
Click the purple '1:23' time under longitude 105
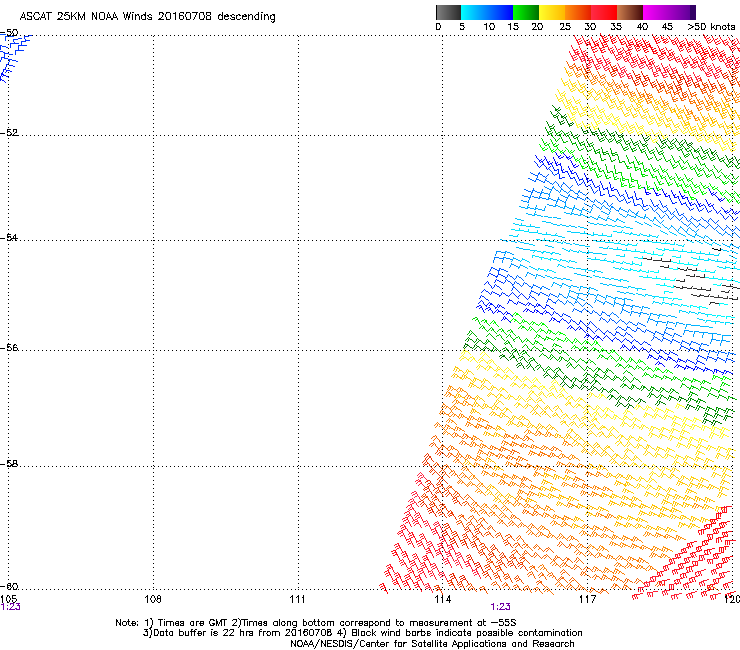10,607
